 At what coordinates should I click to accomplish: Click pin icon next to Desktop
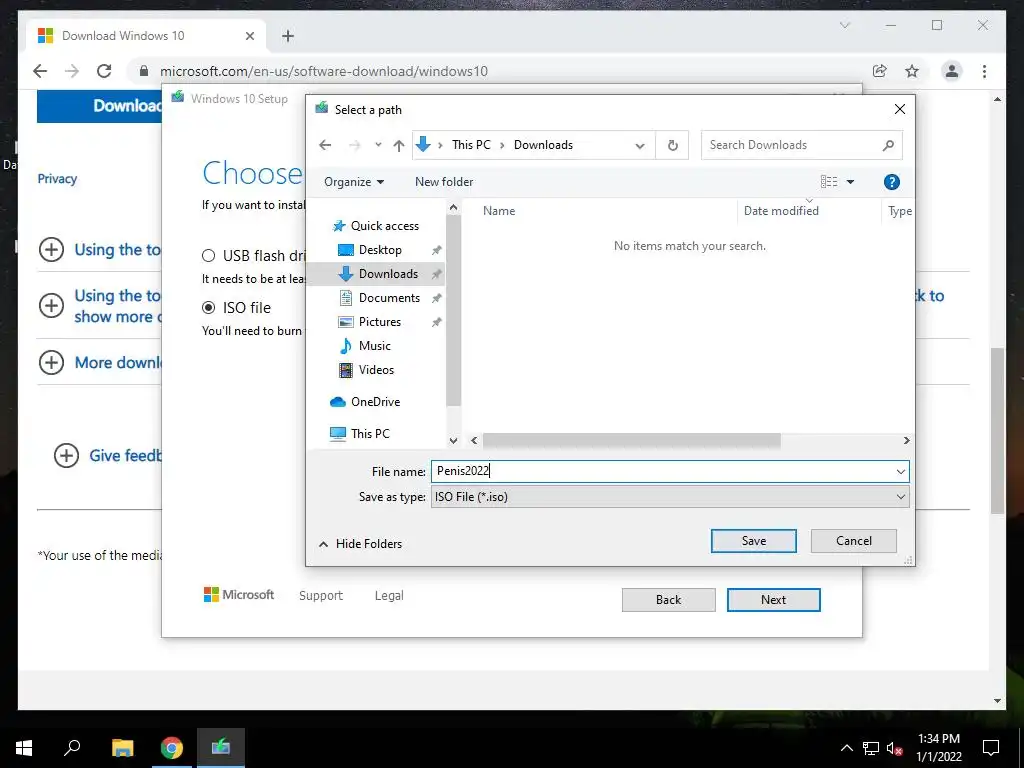(x=436, y=250)
